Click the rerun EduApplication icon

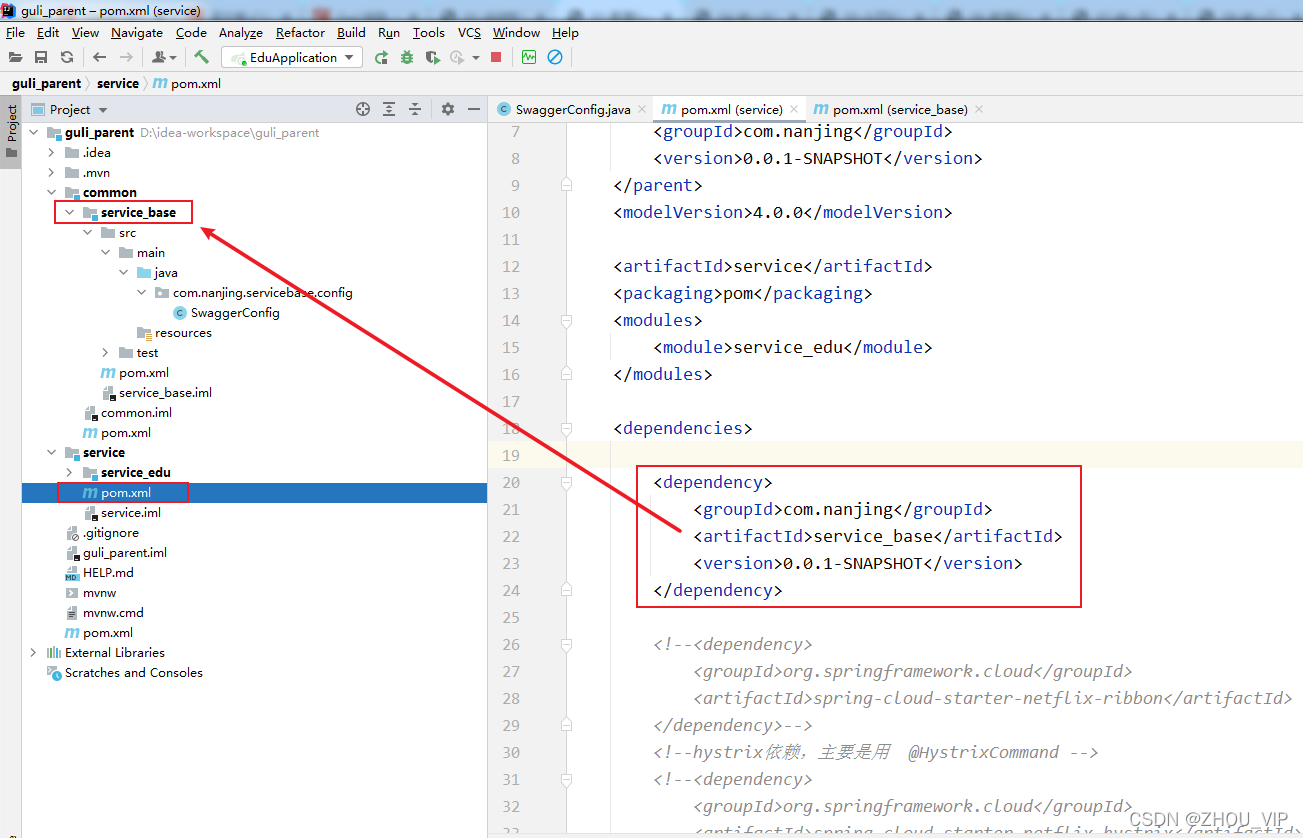[381, 58]
